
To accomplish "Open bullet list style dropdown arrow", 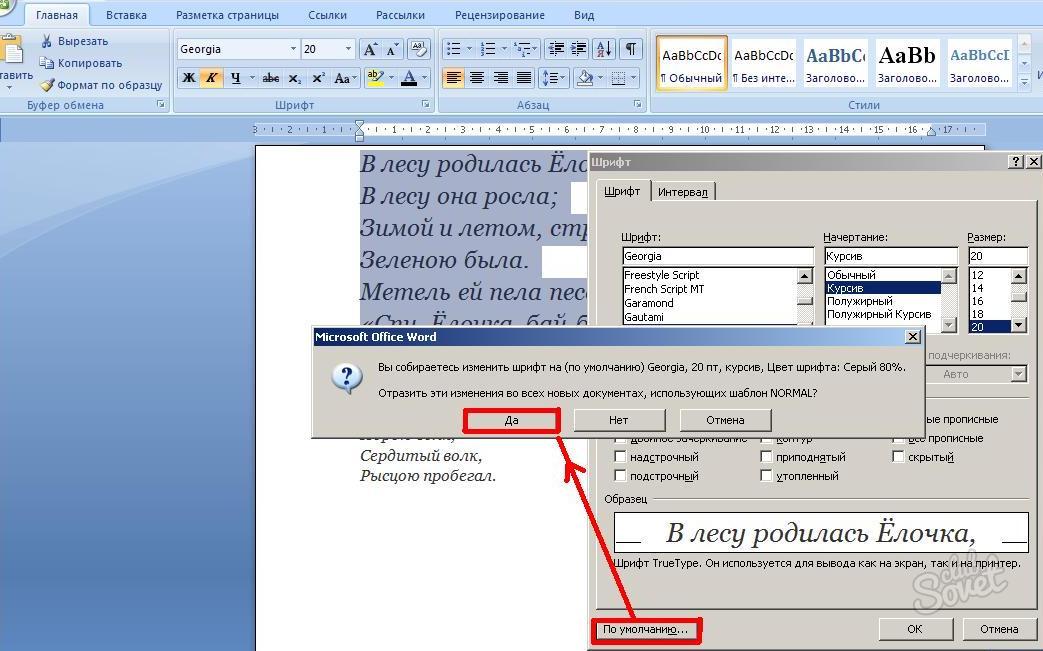I will point(469,49).
